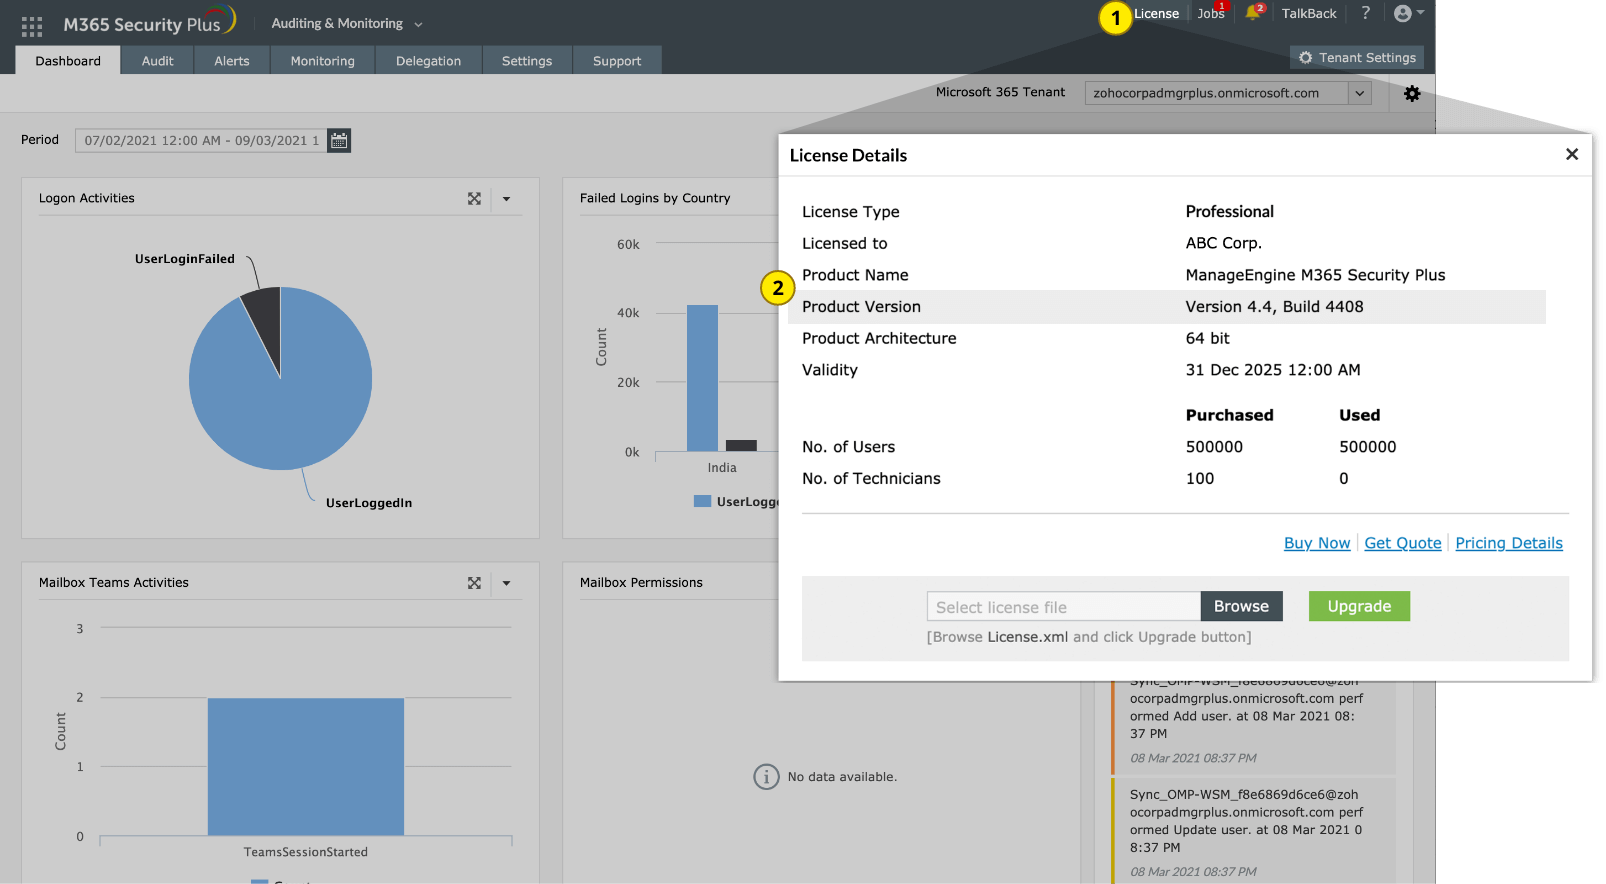Click the Product Version row label
1606x884 pixels.
coord(861,307)
